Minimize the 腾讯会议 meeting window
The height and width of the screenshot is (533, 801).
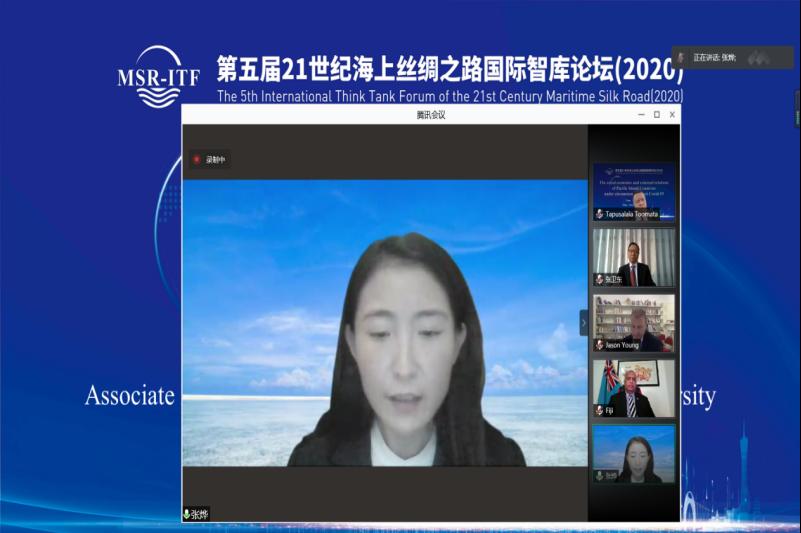tap(640, 115)
